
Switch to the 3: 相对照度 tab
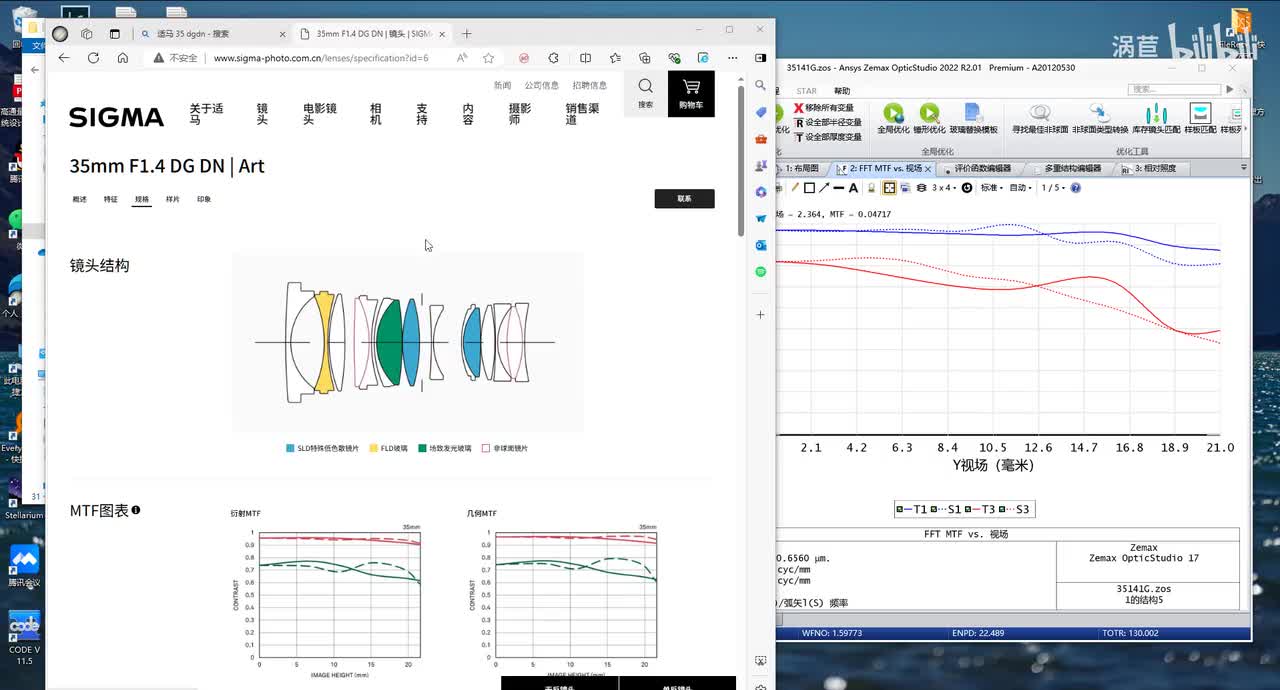click(x=1154, y=169)
